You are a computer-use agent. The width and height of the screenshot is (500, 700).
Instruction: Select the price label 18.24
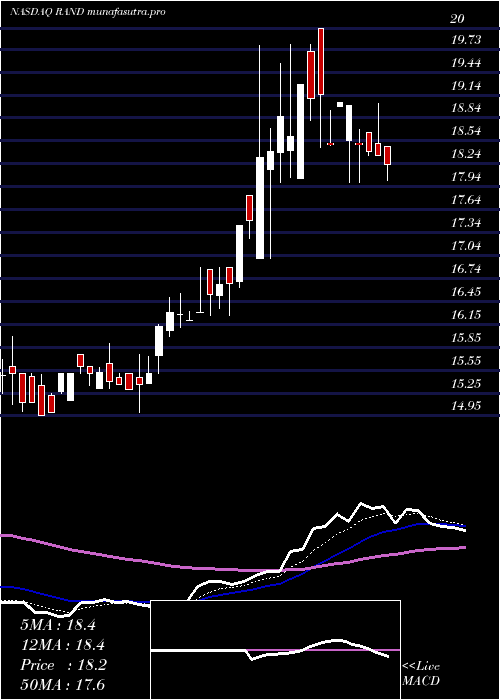click(x=467, y=154)
